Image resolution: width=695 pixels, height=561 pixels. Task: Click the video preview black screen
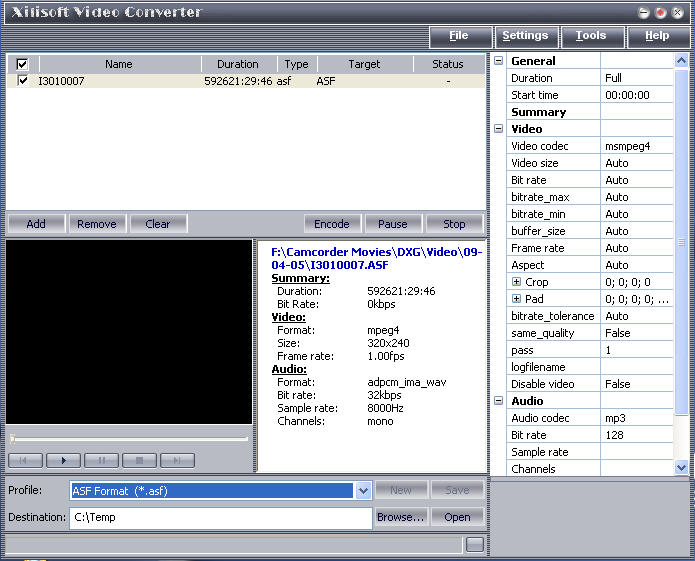(129, 332)
